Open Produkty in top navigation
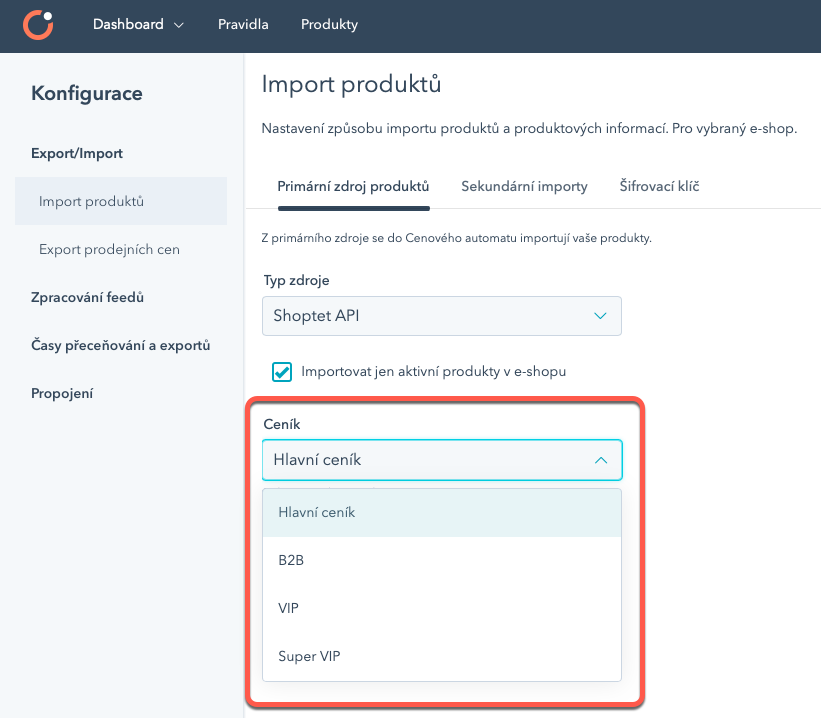 point(329,25)
